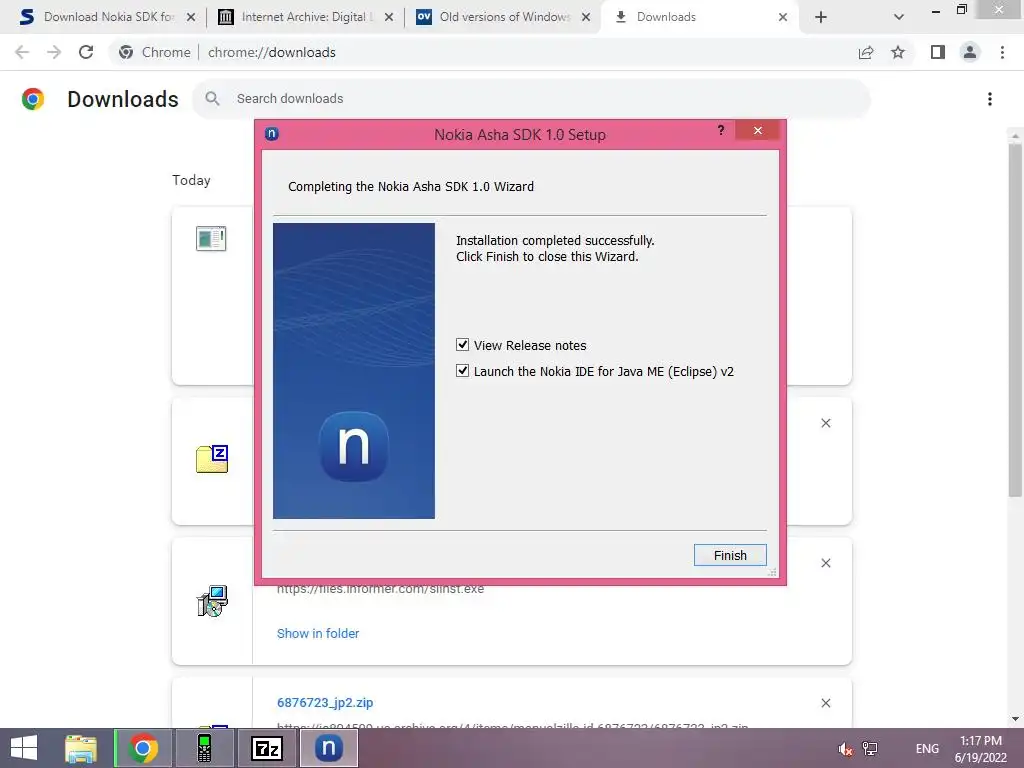
Task: Click the muted volume tray icon
Action: coord(846,749)
